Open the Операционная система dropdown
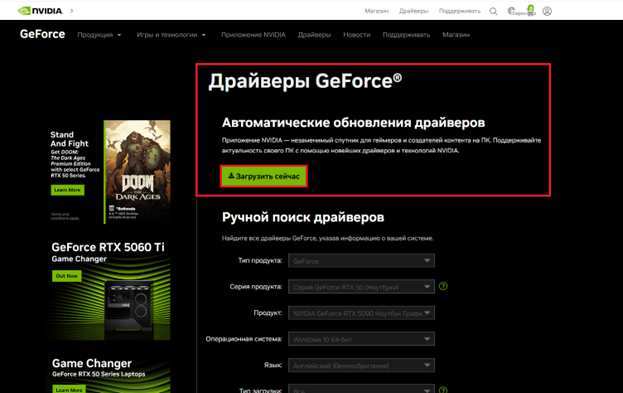This screenshot has height=393, width=623. pyautogui.click(x=361, y=339)
